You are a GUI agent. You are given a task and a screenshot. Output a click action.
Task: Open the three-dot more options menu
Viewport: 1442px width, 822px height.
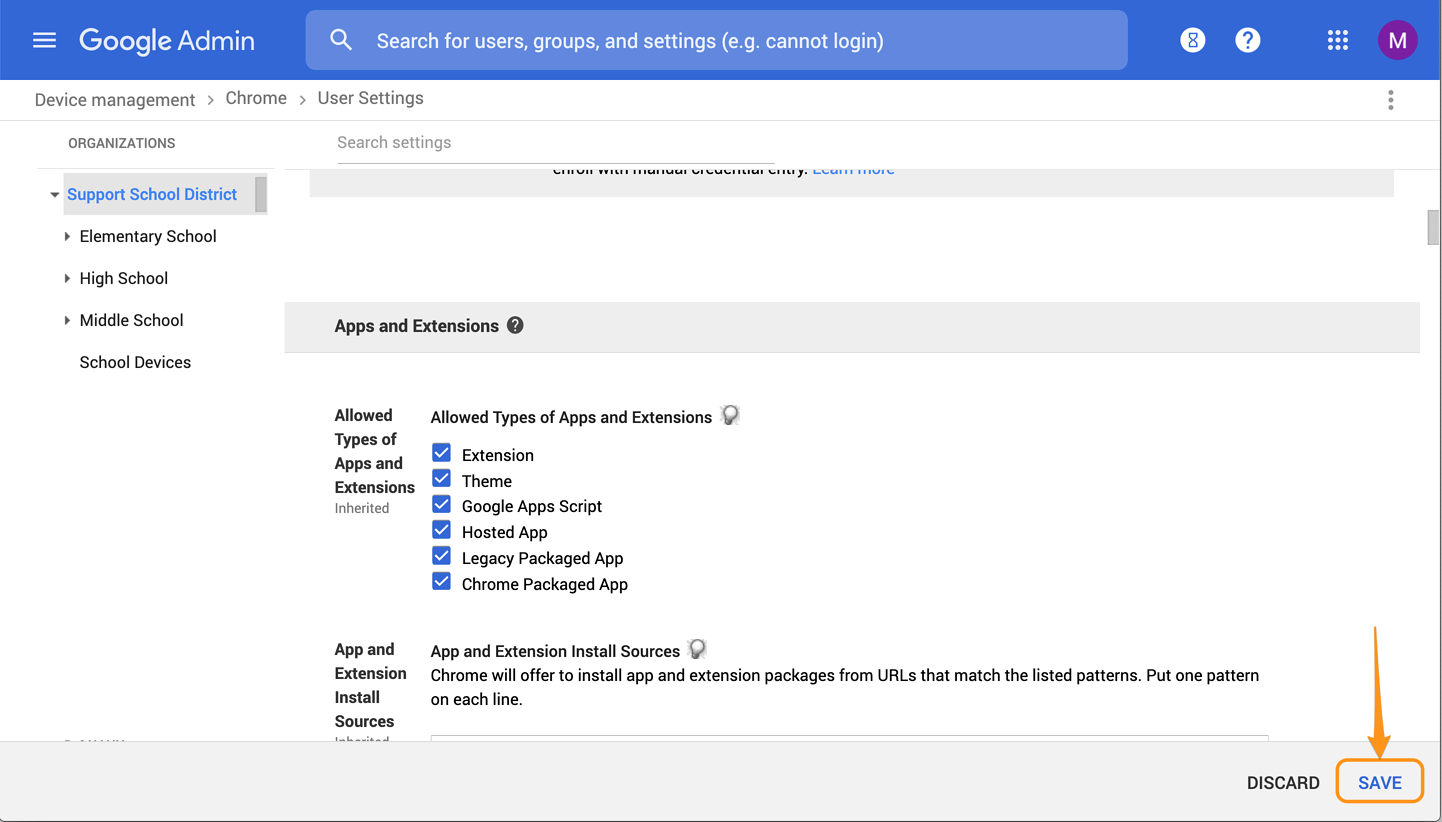point(1390,99)
